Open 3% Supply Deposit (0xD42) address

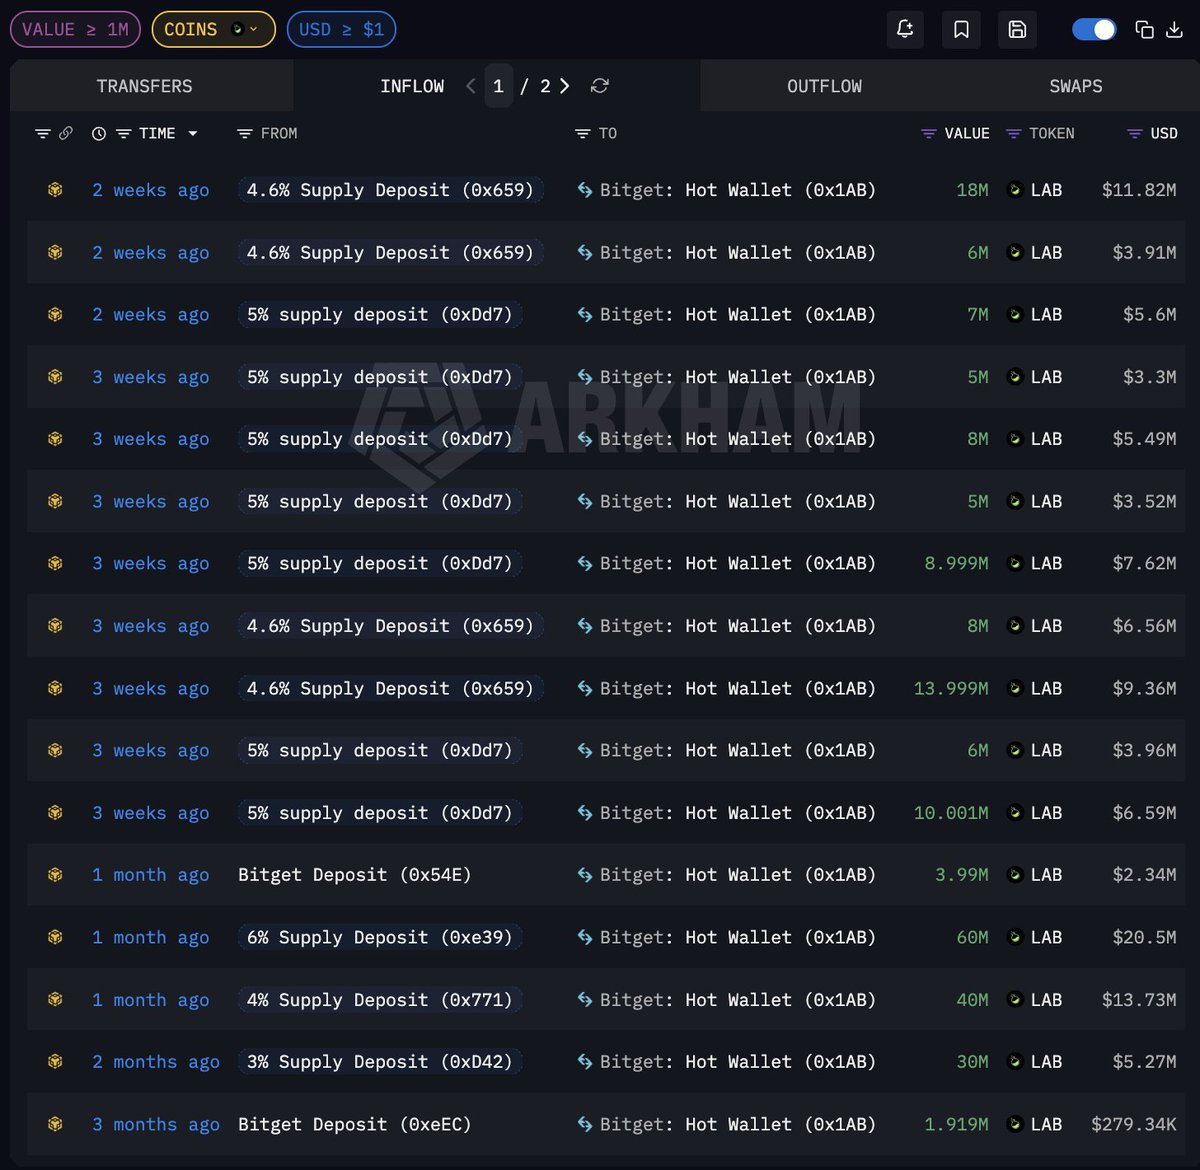tap(380, 1062)
